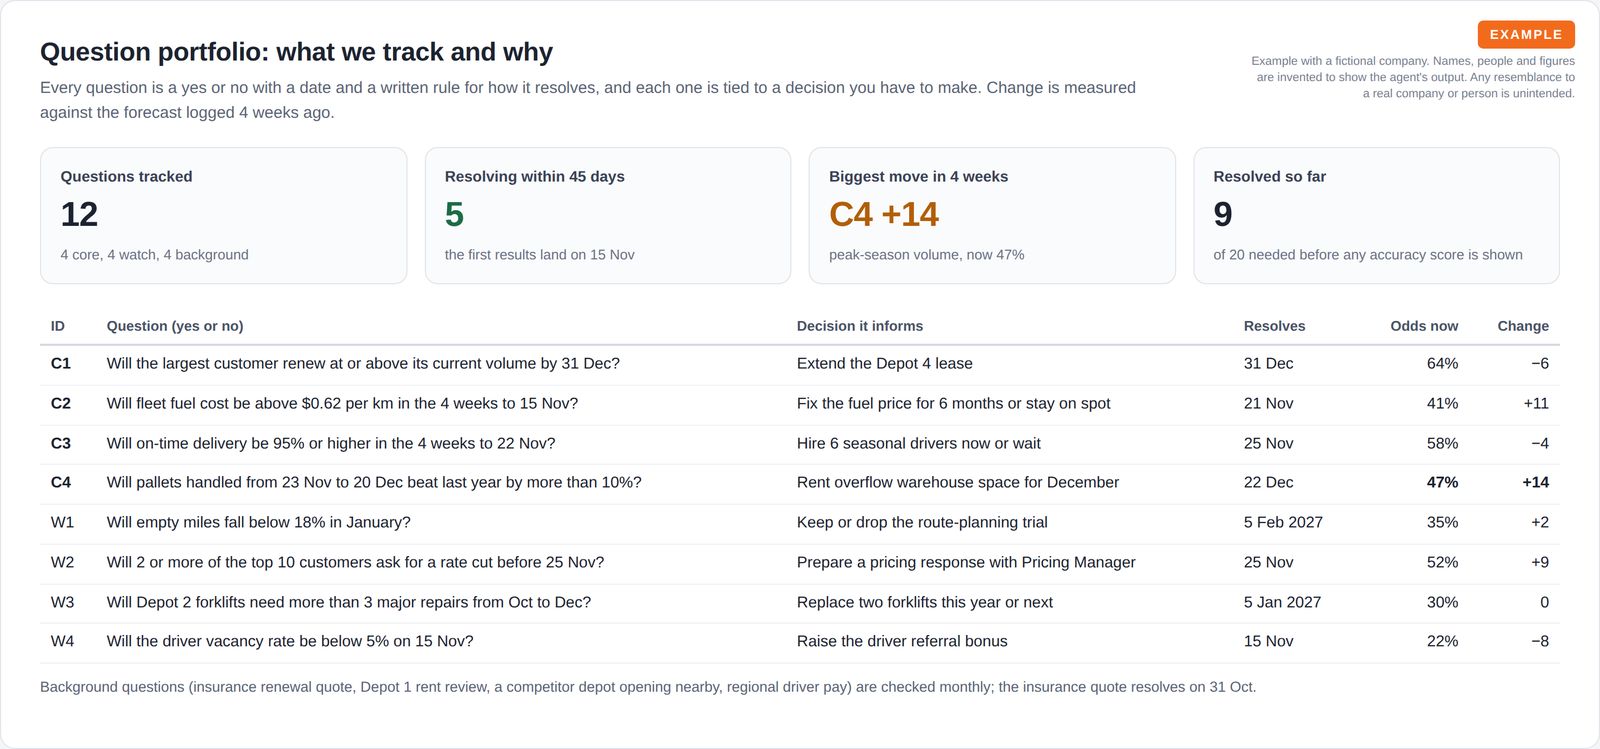Viewport: 1600px width, 749px height.
Task: Click 'Rent overflow warehouse space for December'
Action: [x=958, y=483]
